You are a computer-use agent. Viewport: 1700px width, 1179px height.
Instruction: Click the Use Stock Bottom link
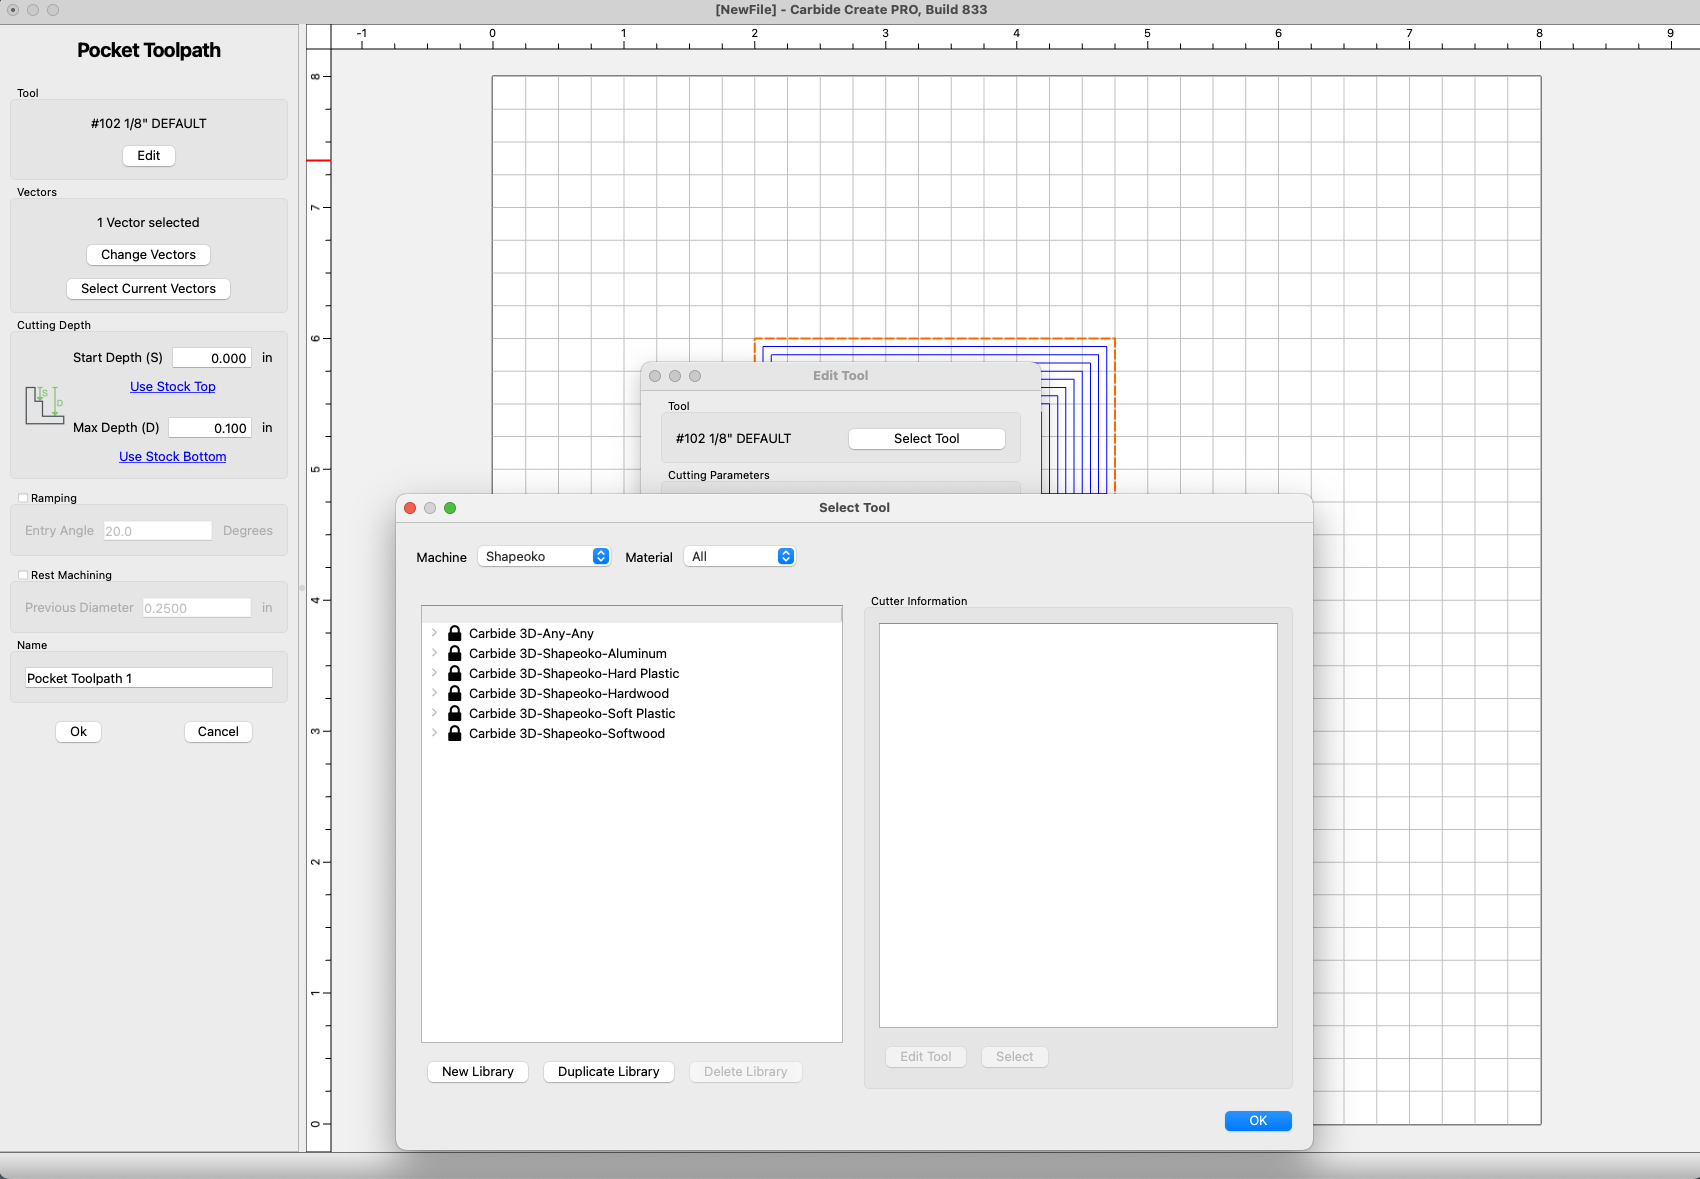tap(173, 457)
